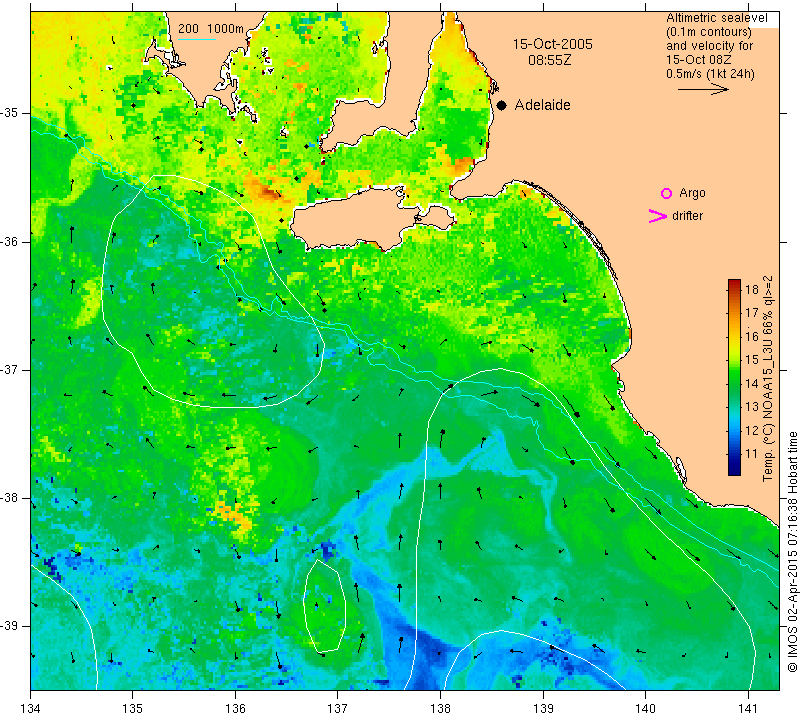Click the longitude label 137
Viewport: 800px width, 720px height.
[337, 708]
